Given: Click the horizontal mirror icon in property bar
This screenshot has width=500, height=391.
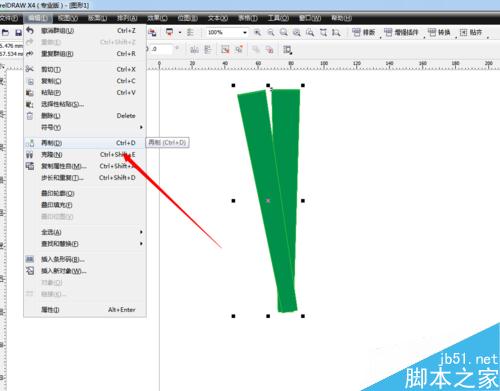Looking at the screenshot, I should pyautogui.click(x=194, y=50).
